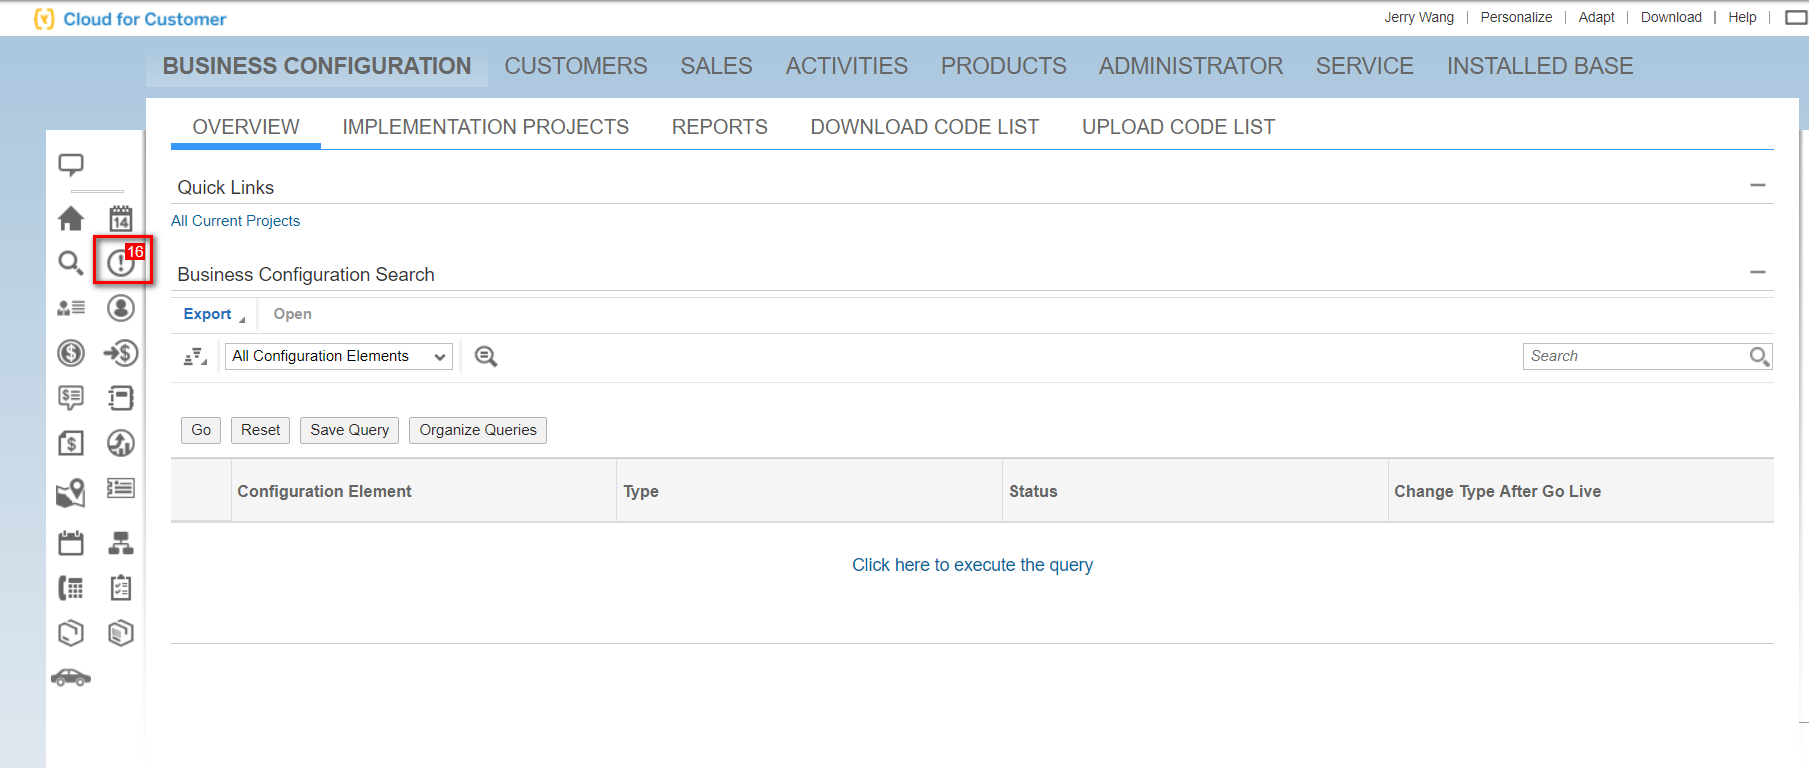
Task: Click the magnifier inside Search field
Action: [1760, 357]
